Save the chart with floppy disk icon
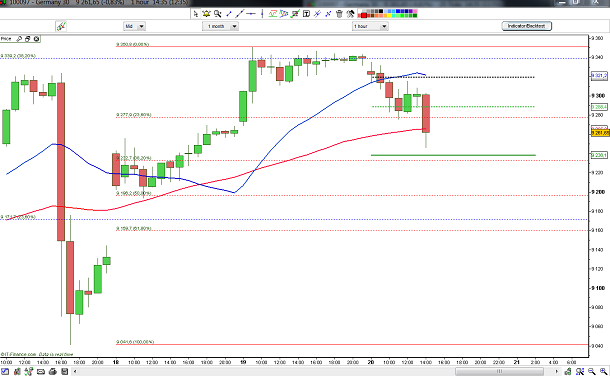This screenshot has height=376, width=610. (65, 372)
